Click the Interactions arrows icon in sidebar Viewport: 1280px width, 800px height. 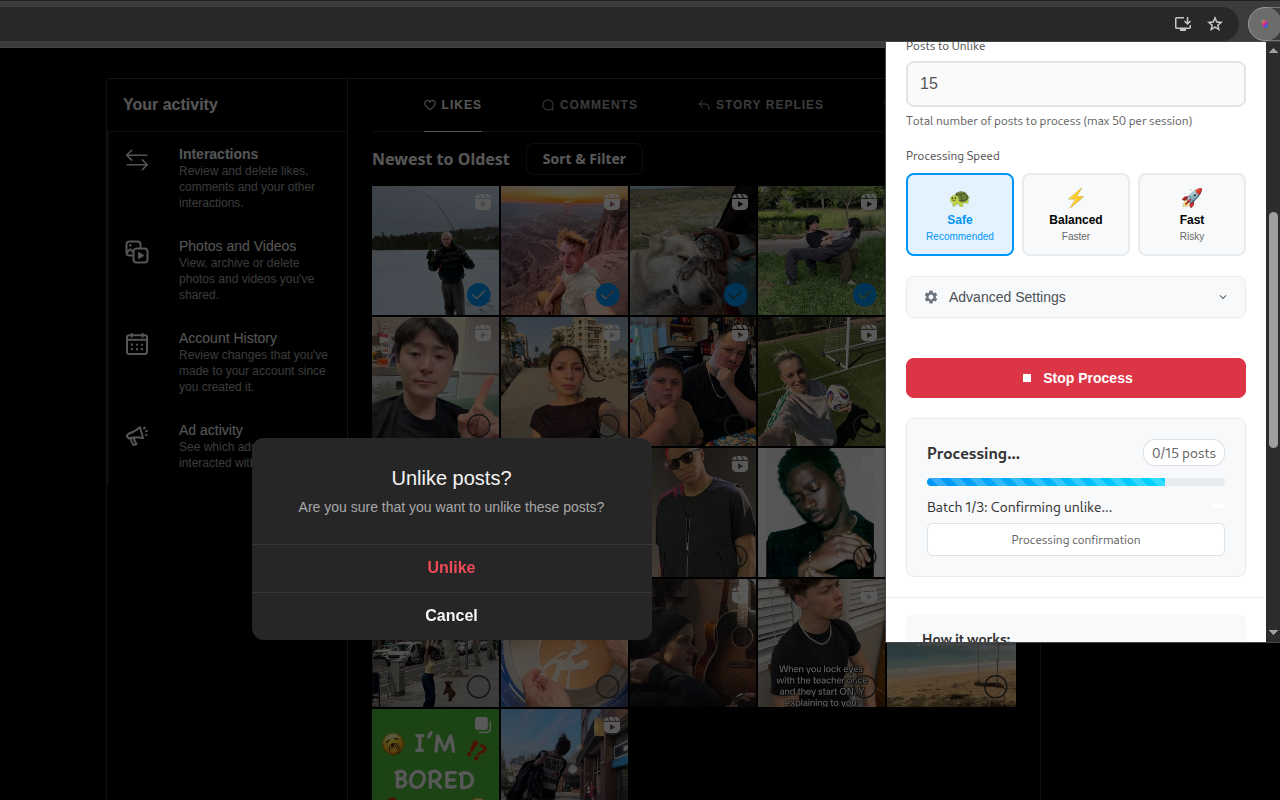tap(137, 159)
